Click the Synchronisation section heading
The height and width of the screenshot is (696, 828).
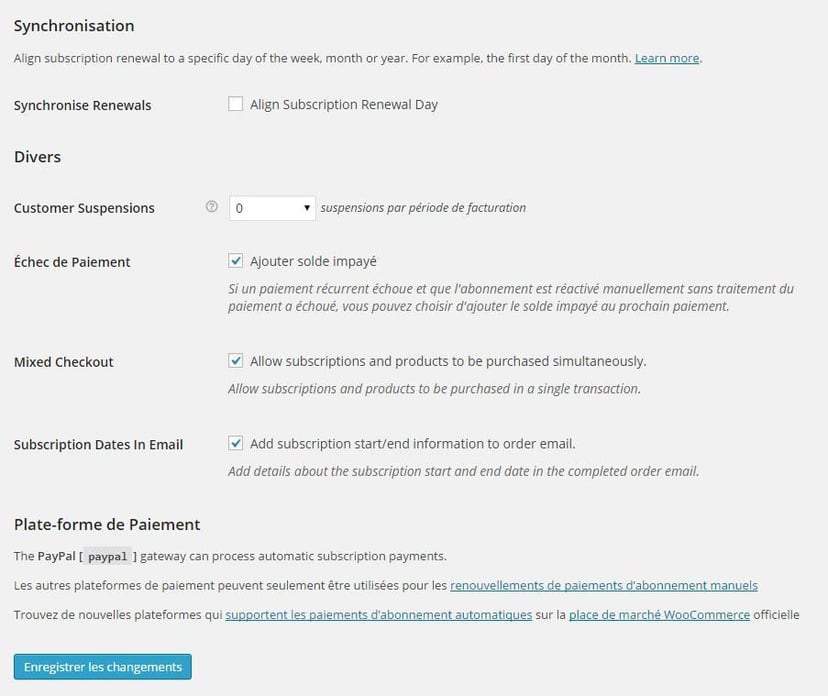74,26
